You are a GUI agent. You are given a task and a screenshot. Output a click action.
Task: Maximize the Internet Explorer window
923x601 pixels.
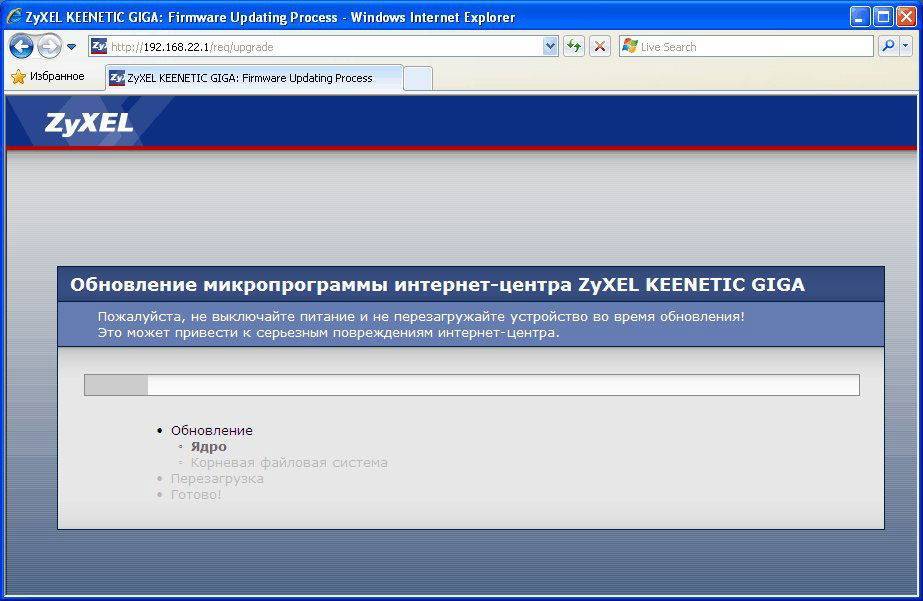coord(883,17)
